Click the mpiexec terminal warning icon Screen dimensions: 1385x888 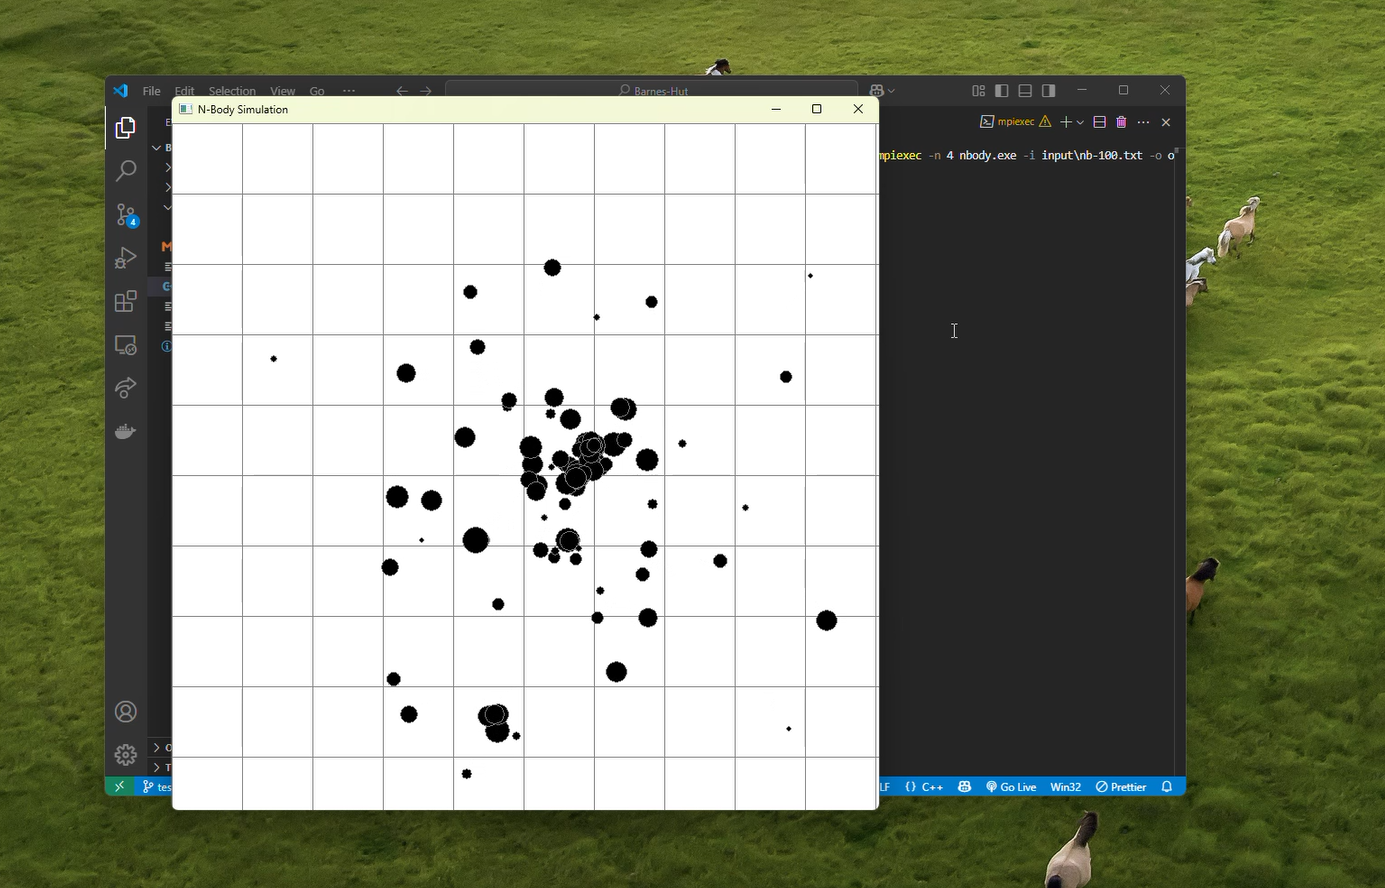(x=1045, y=122)
